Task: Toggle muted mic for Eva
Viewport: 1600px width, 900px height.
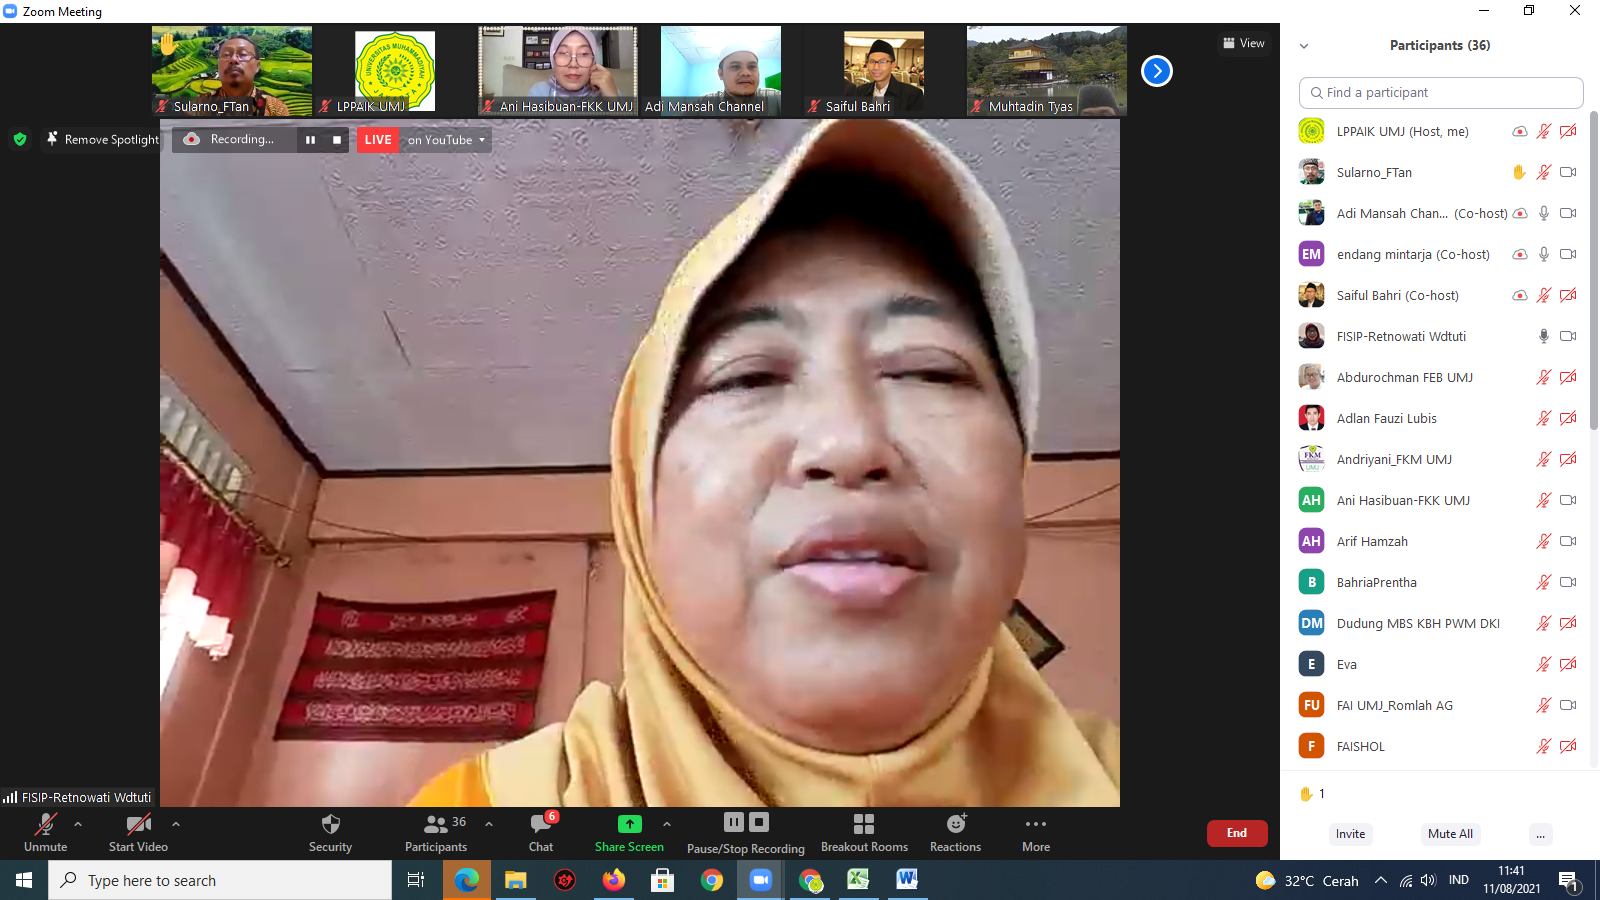Action: click(x=1544, y=664)
